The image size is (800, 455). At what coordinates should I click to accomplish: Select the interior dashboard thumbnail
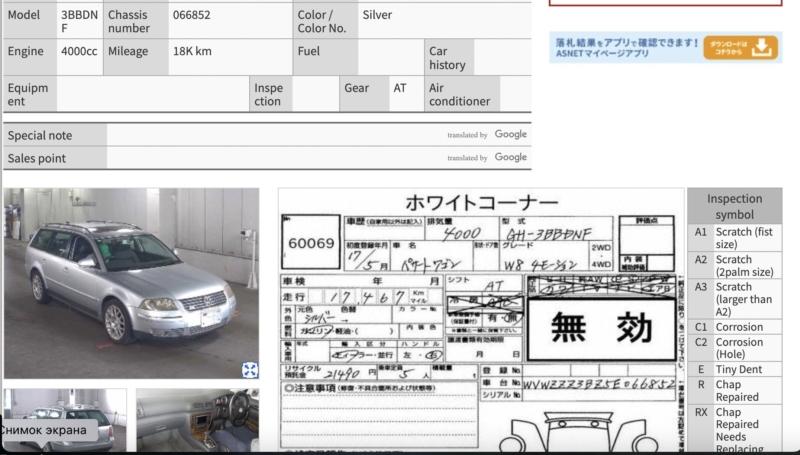pos(197,419)
